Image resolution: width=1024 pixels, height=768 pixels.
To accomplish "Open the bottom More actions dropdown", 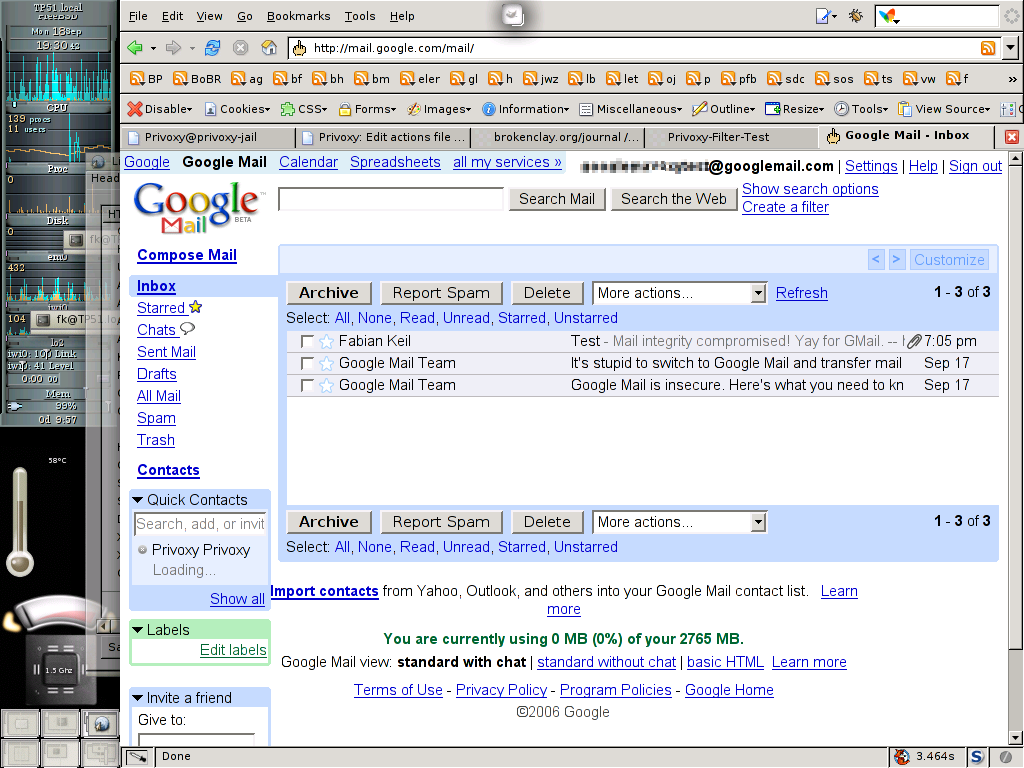I will pyautogui.click(x=679, y=522).
